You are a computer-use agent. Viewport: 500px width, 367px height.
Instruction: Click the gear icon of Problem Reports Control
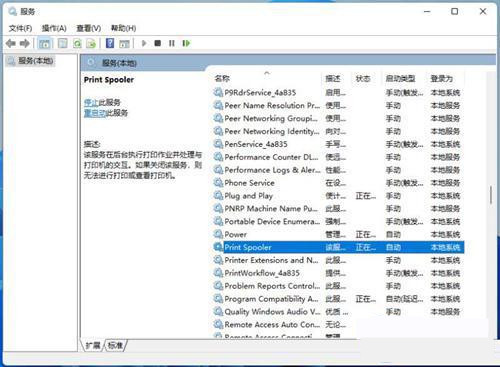coord(218,286)
